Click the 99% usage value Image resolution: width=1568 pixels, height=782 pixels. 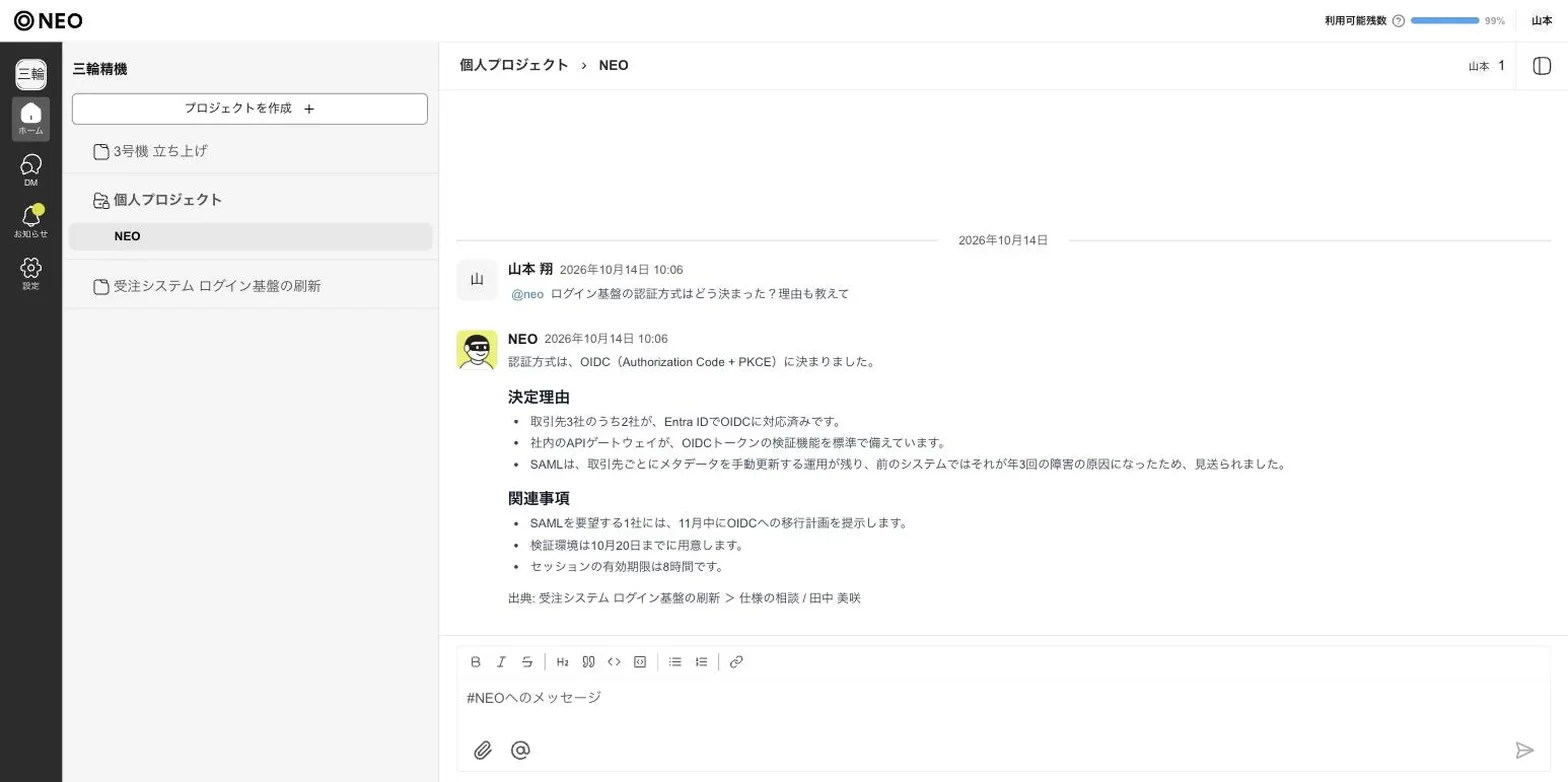[1495, 21]
